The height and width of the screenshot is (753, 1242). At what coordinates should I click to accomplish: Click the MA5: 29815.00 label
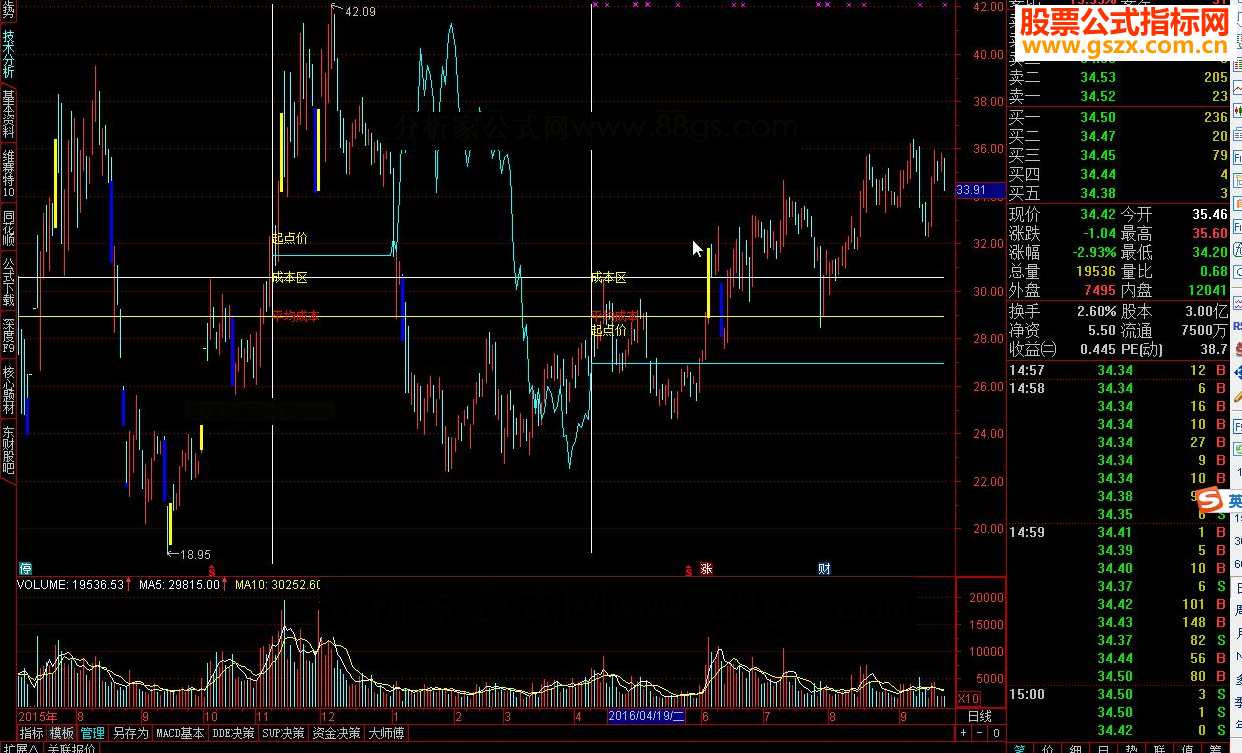(179, 584)
